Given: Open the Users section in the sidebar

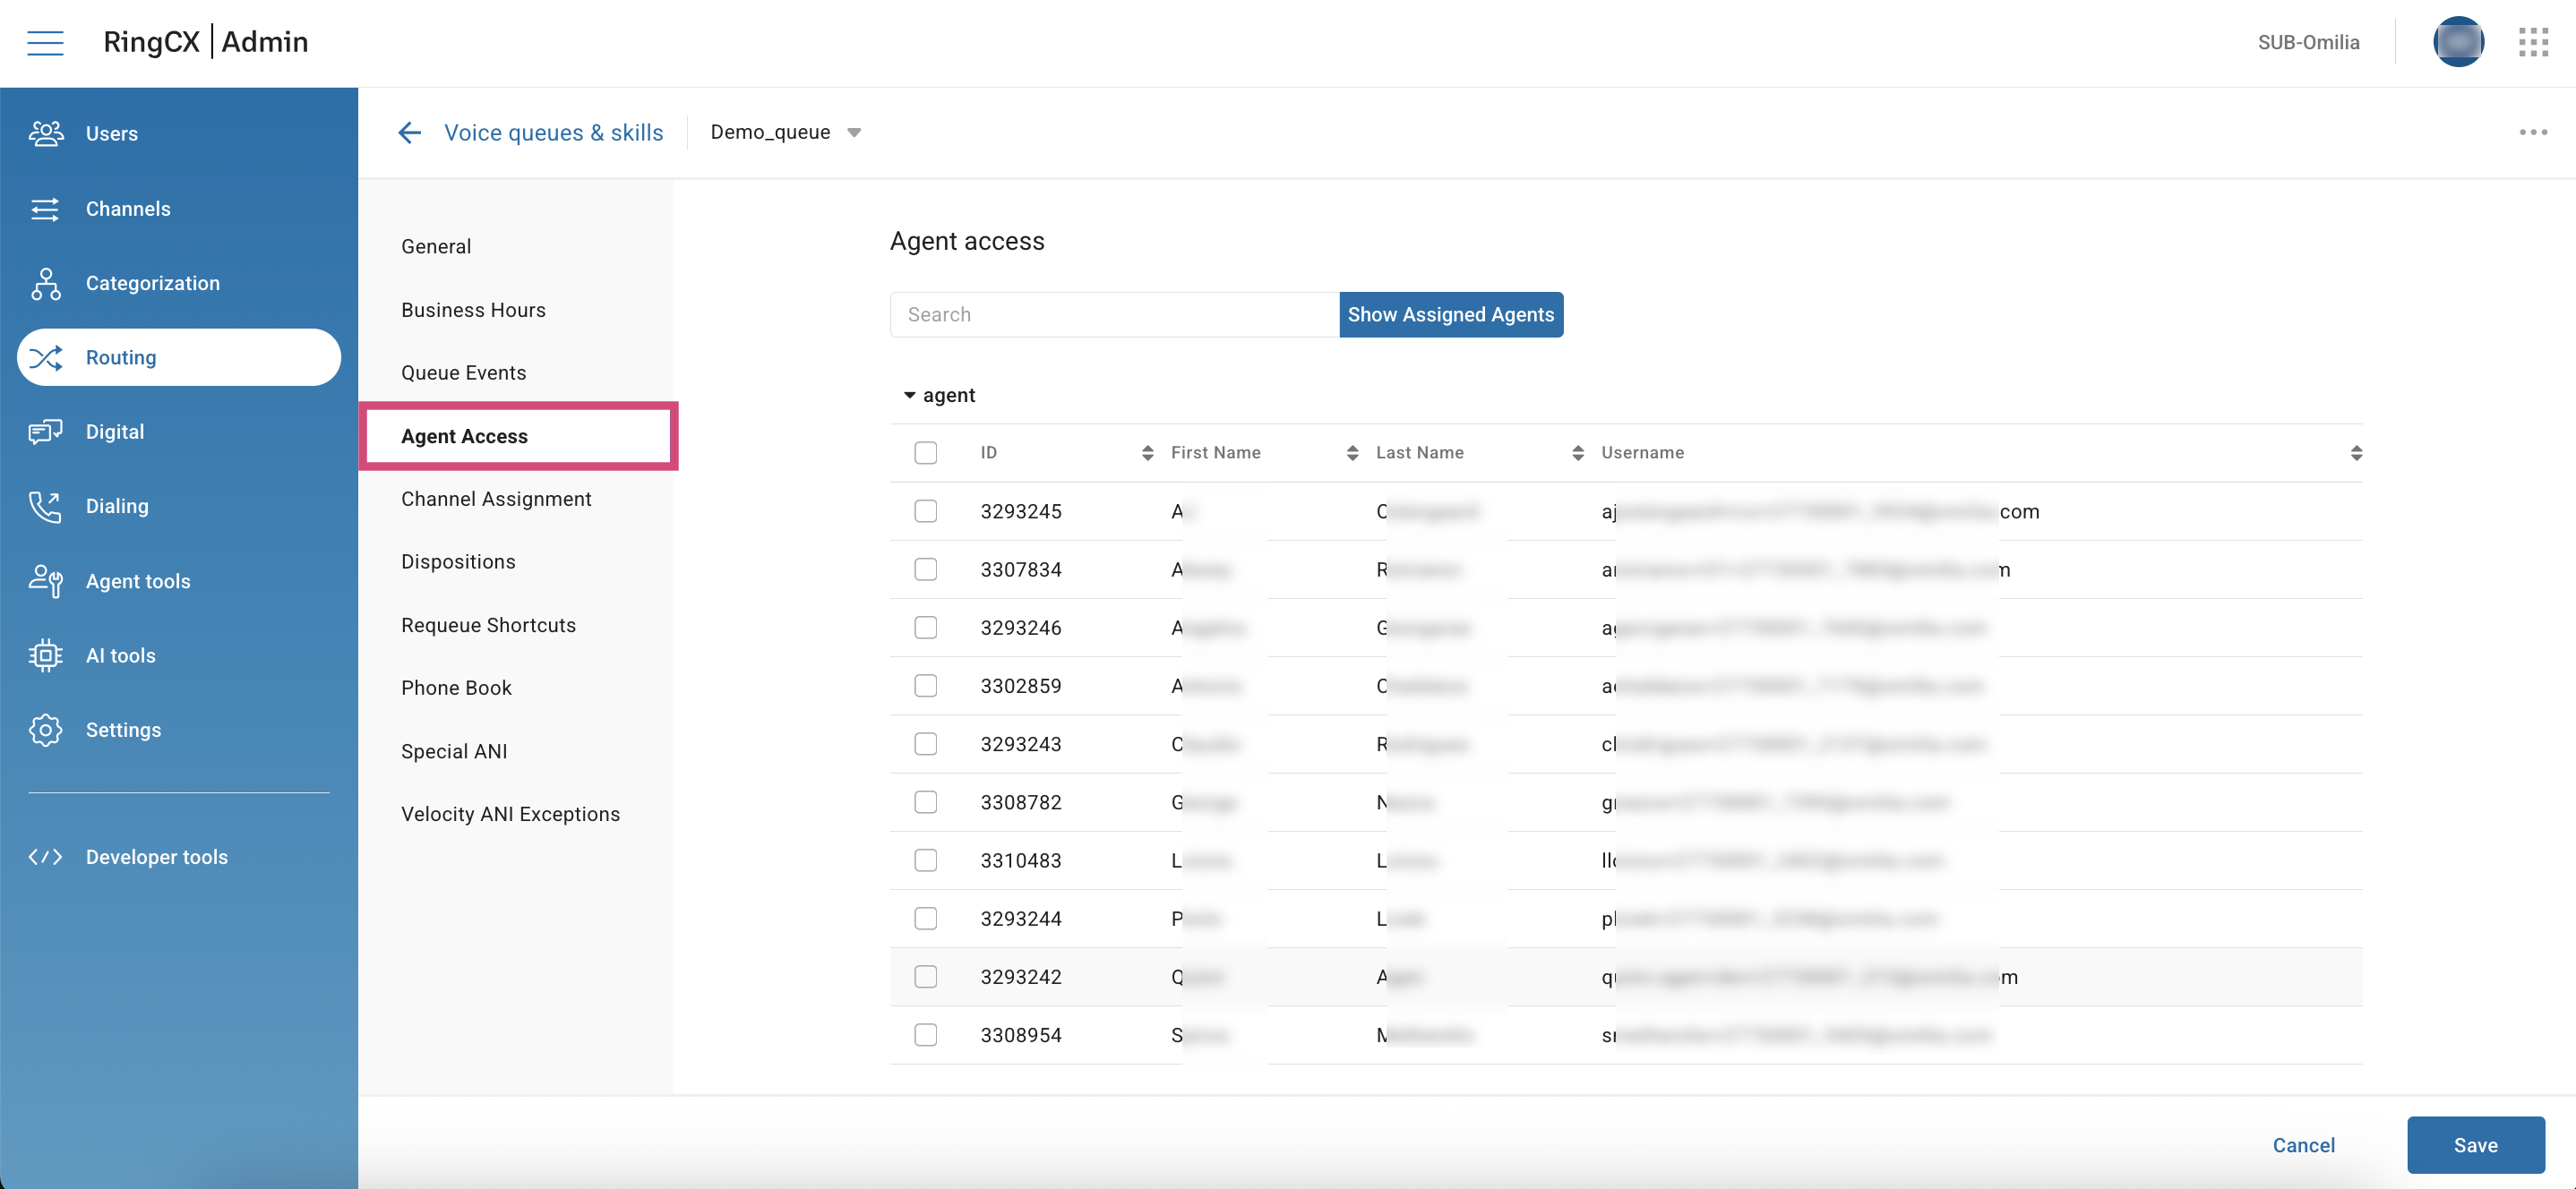Looking at the screenshot, I should pos(110,133).
